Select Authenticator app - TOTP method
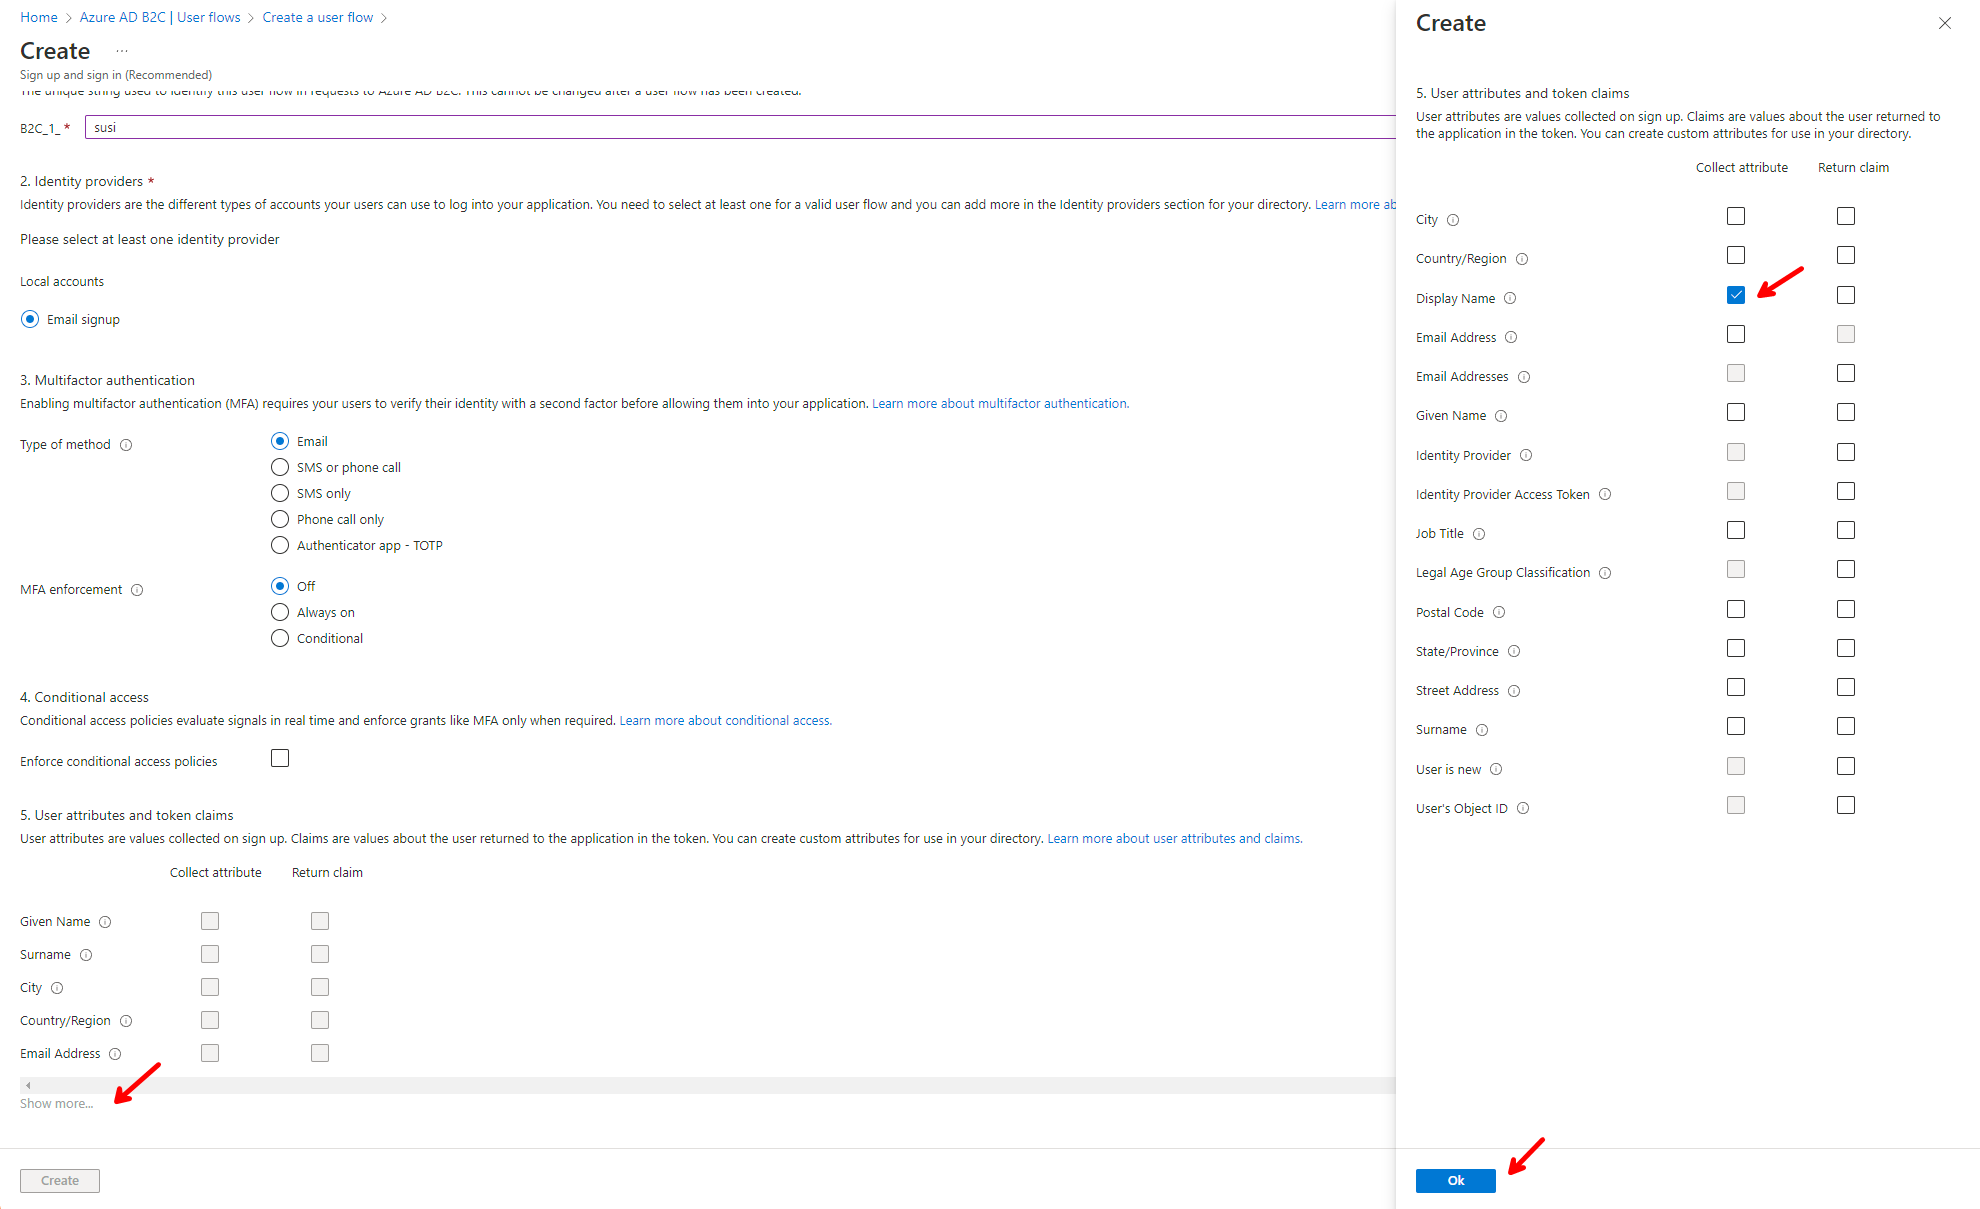 [x=280, y=545]
